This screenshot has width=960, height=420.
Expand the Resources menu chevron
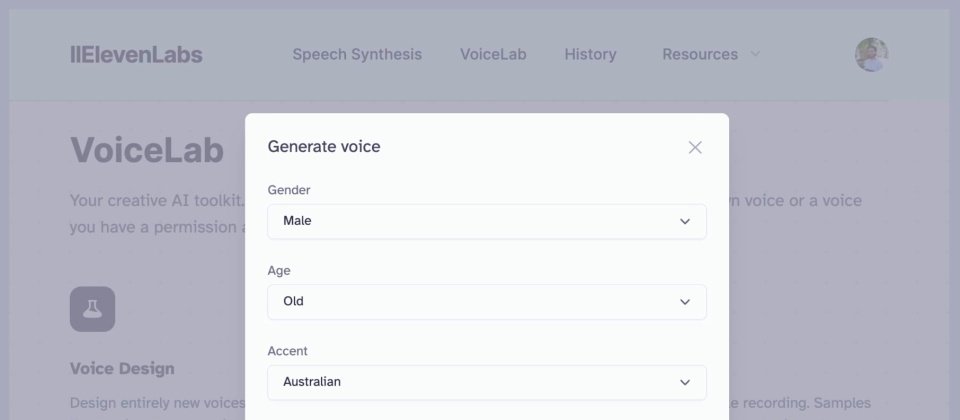click(755, 54)
